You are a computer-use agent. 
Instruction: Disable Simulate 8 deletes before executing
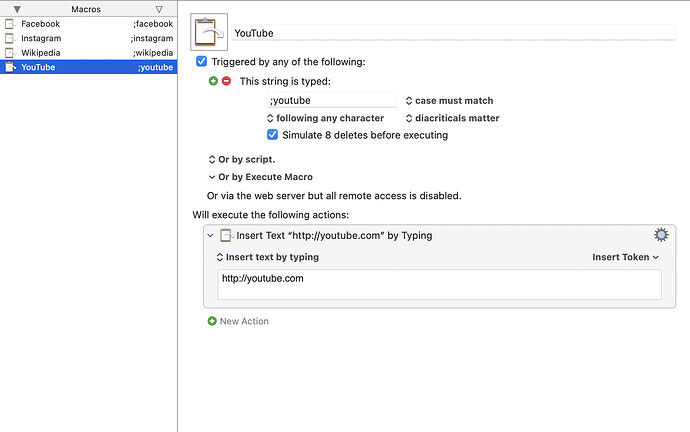[x=273, y=135]
